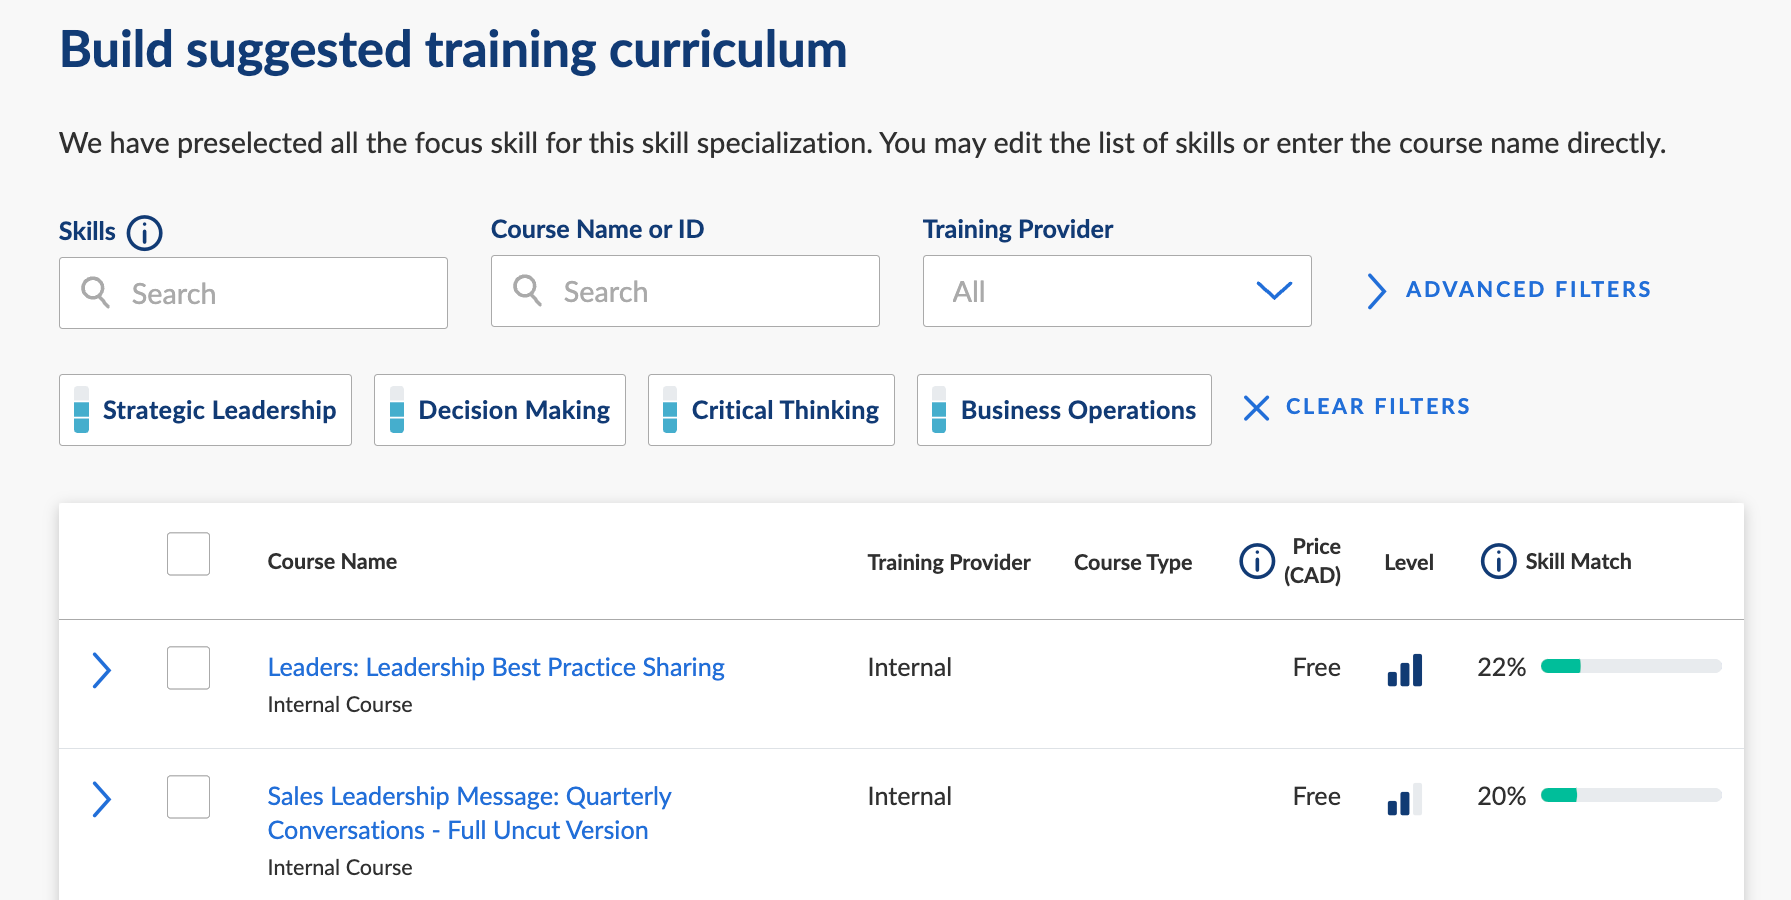1791x900 pixels.
Task: Click magnifier icon in Course Name search
Action: 527,291
